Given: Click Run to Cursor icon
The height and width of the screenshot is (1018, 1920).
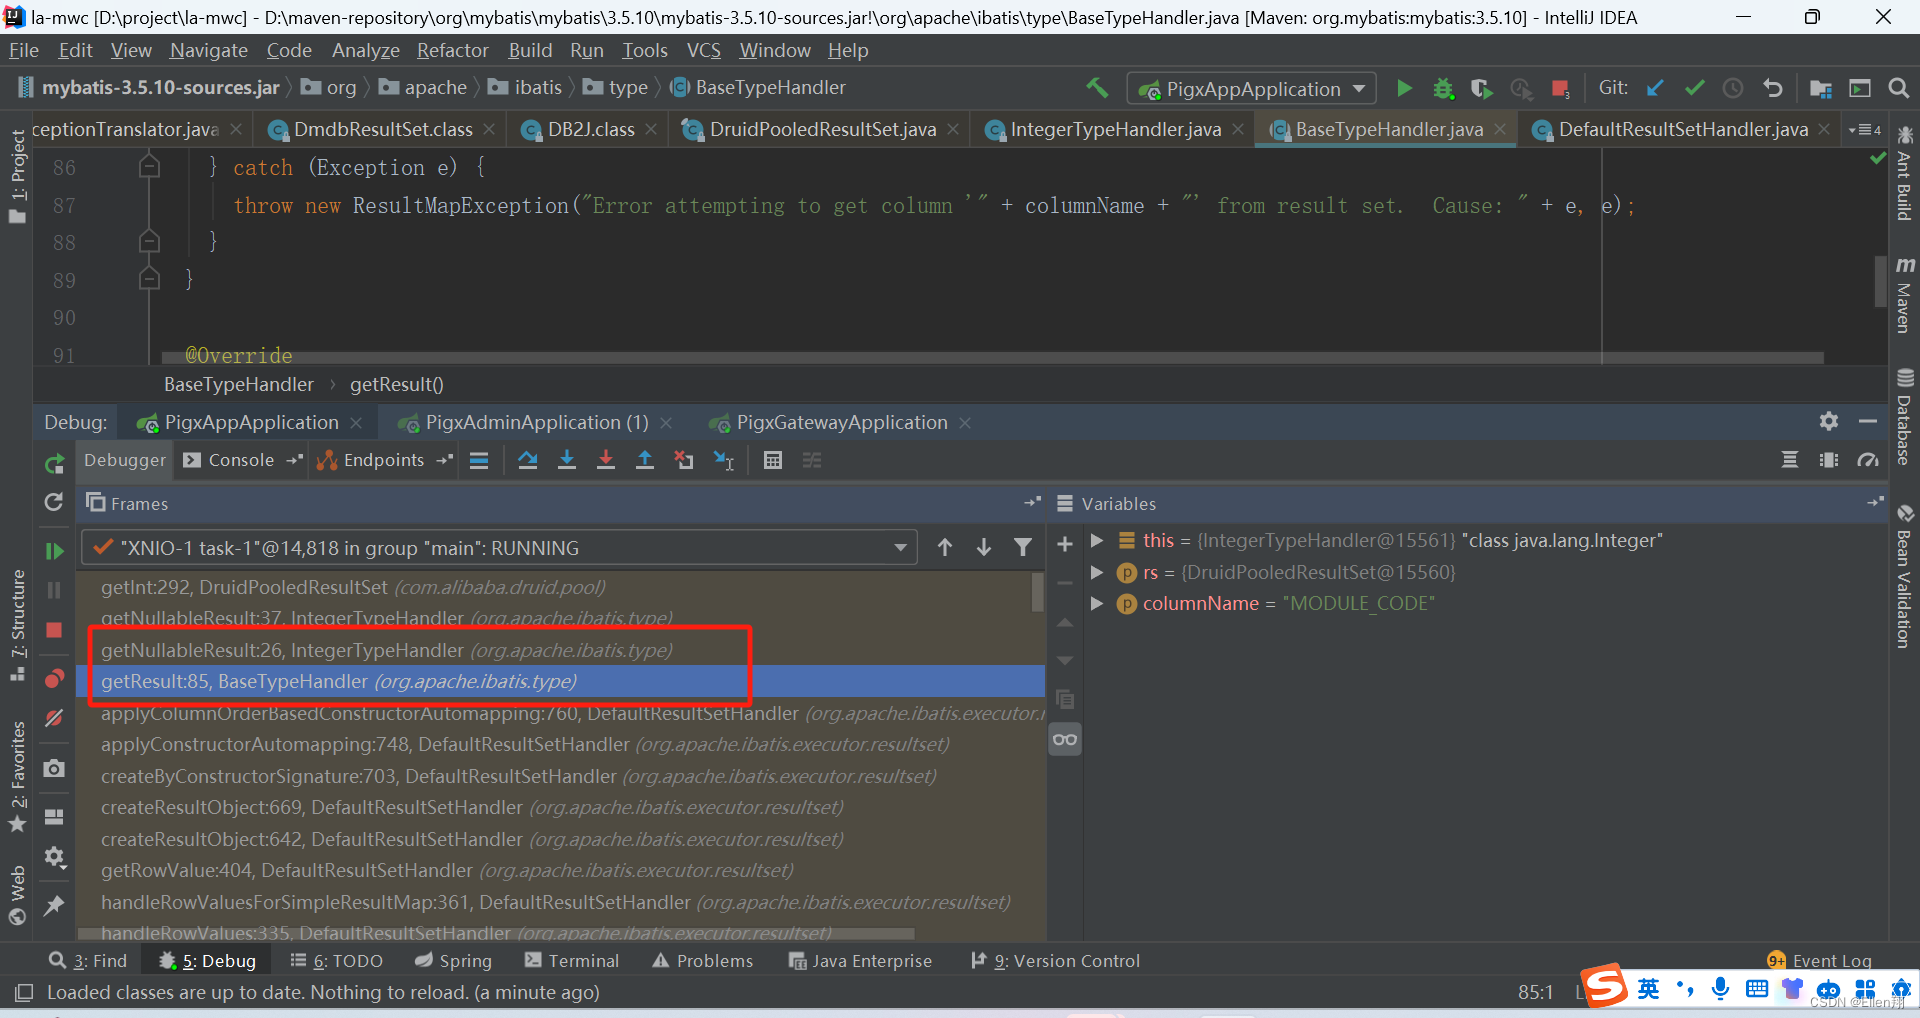Looking at the screenshot, I should pos(723,460).
